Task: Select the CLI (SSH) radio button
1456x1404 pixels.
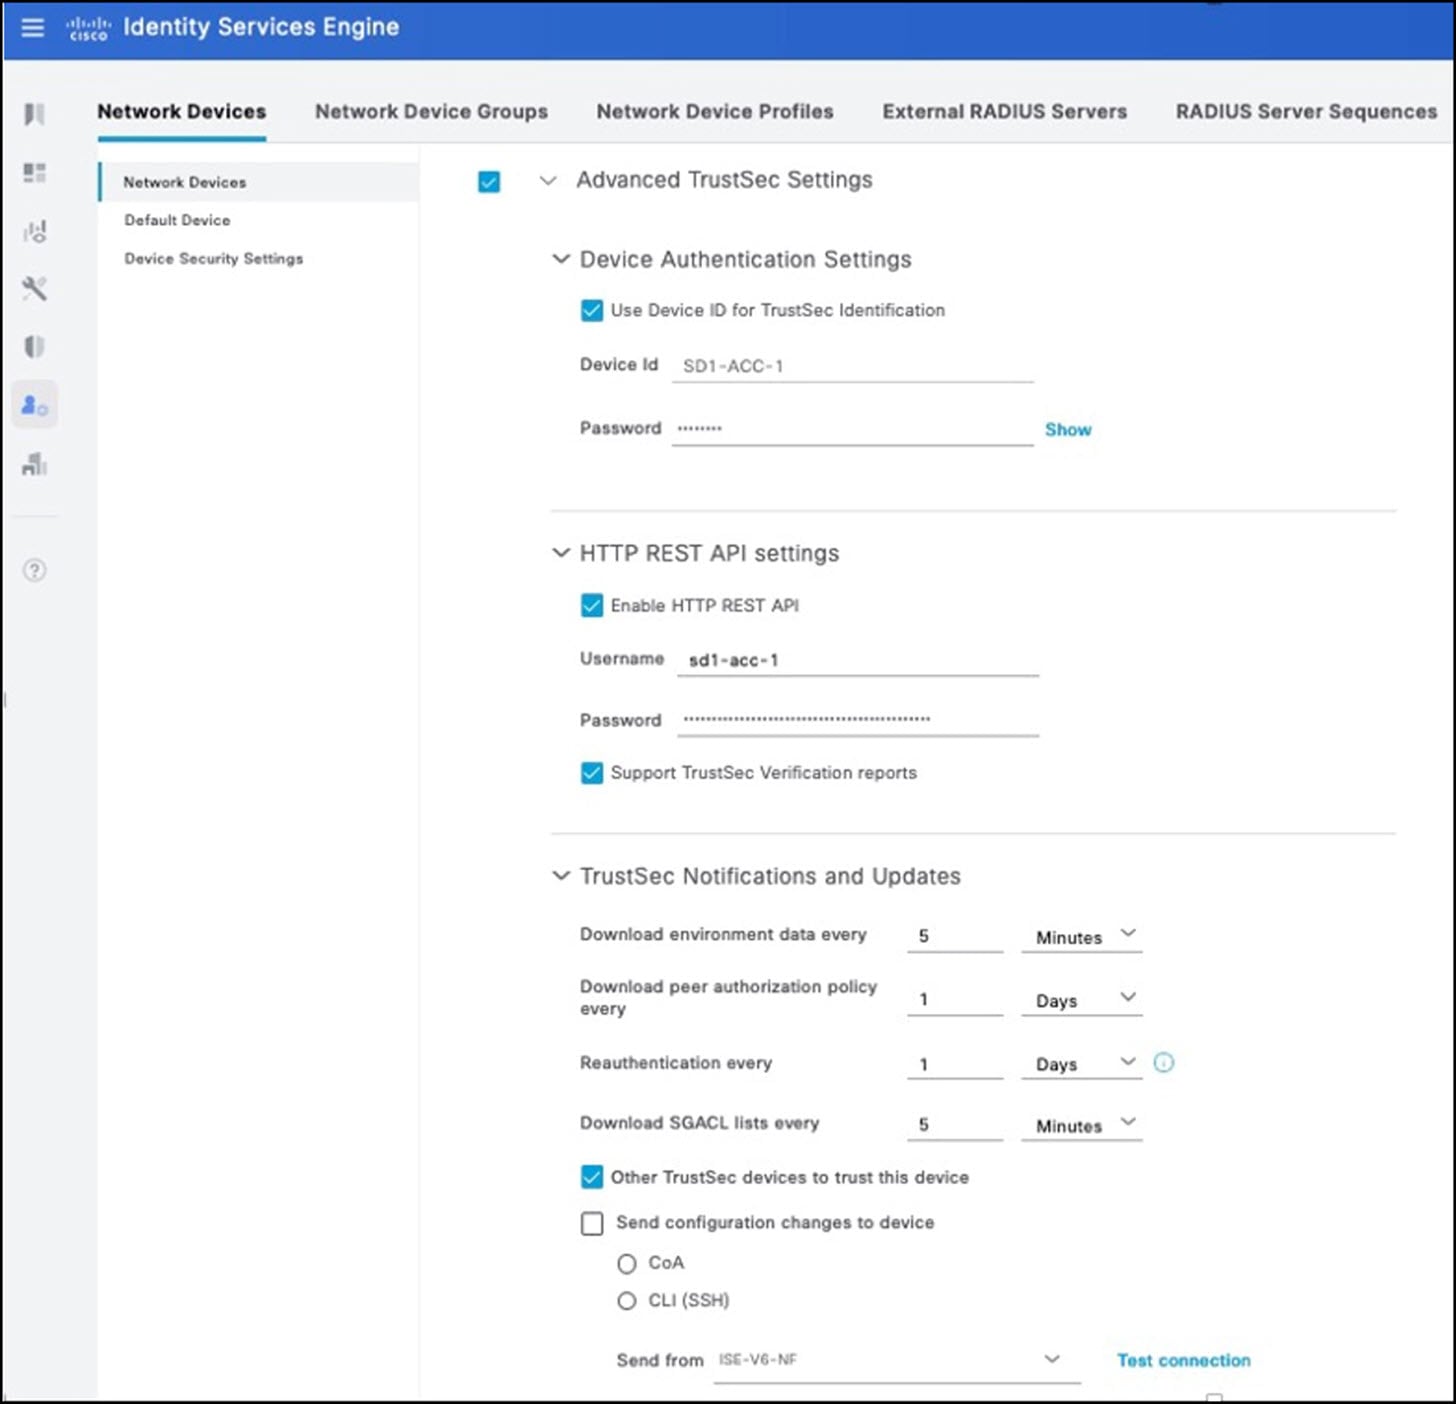Action: point(627,1301)
